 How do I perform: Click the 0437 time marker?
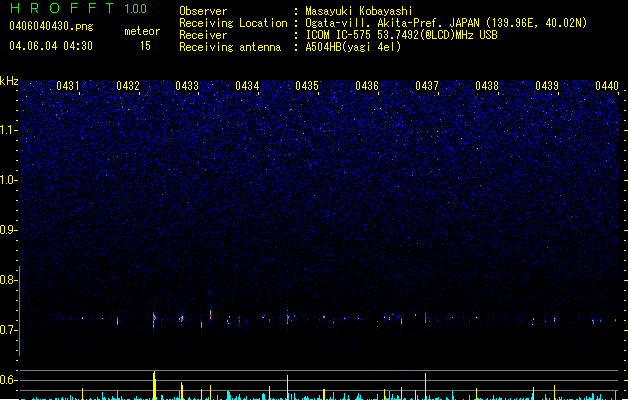[x=427, y=86]
